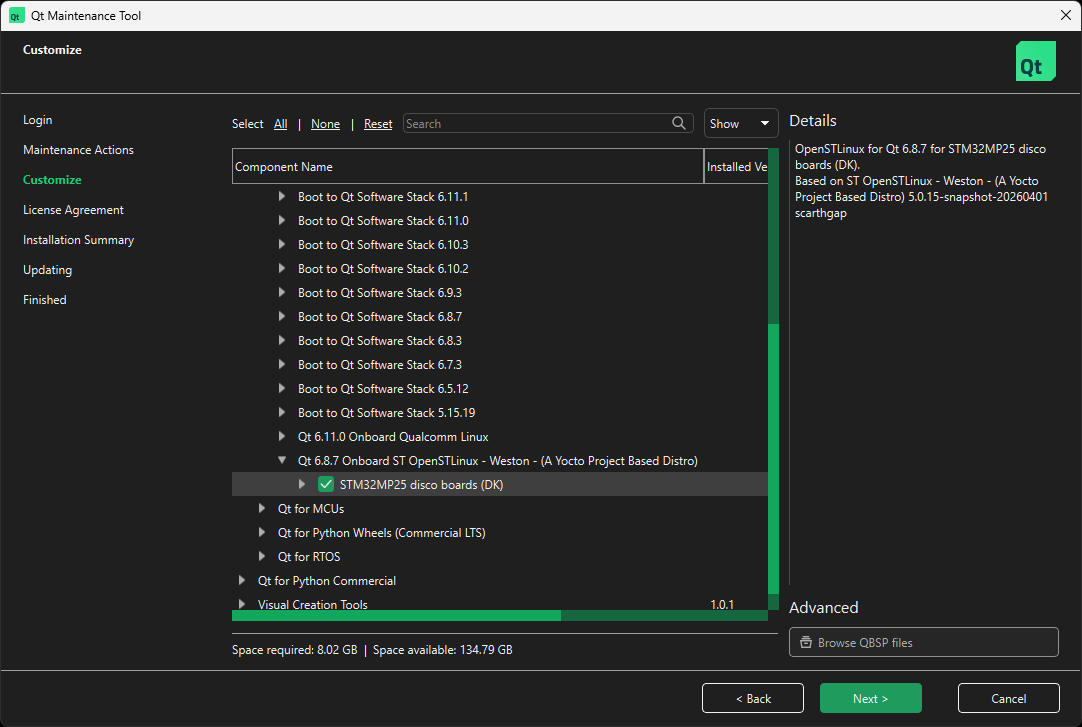Click the Next button

coord(870,698)
